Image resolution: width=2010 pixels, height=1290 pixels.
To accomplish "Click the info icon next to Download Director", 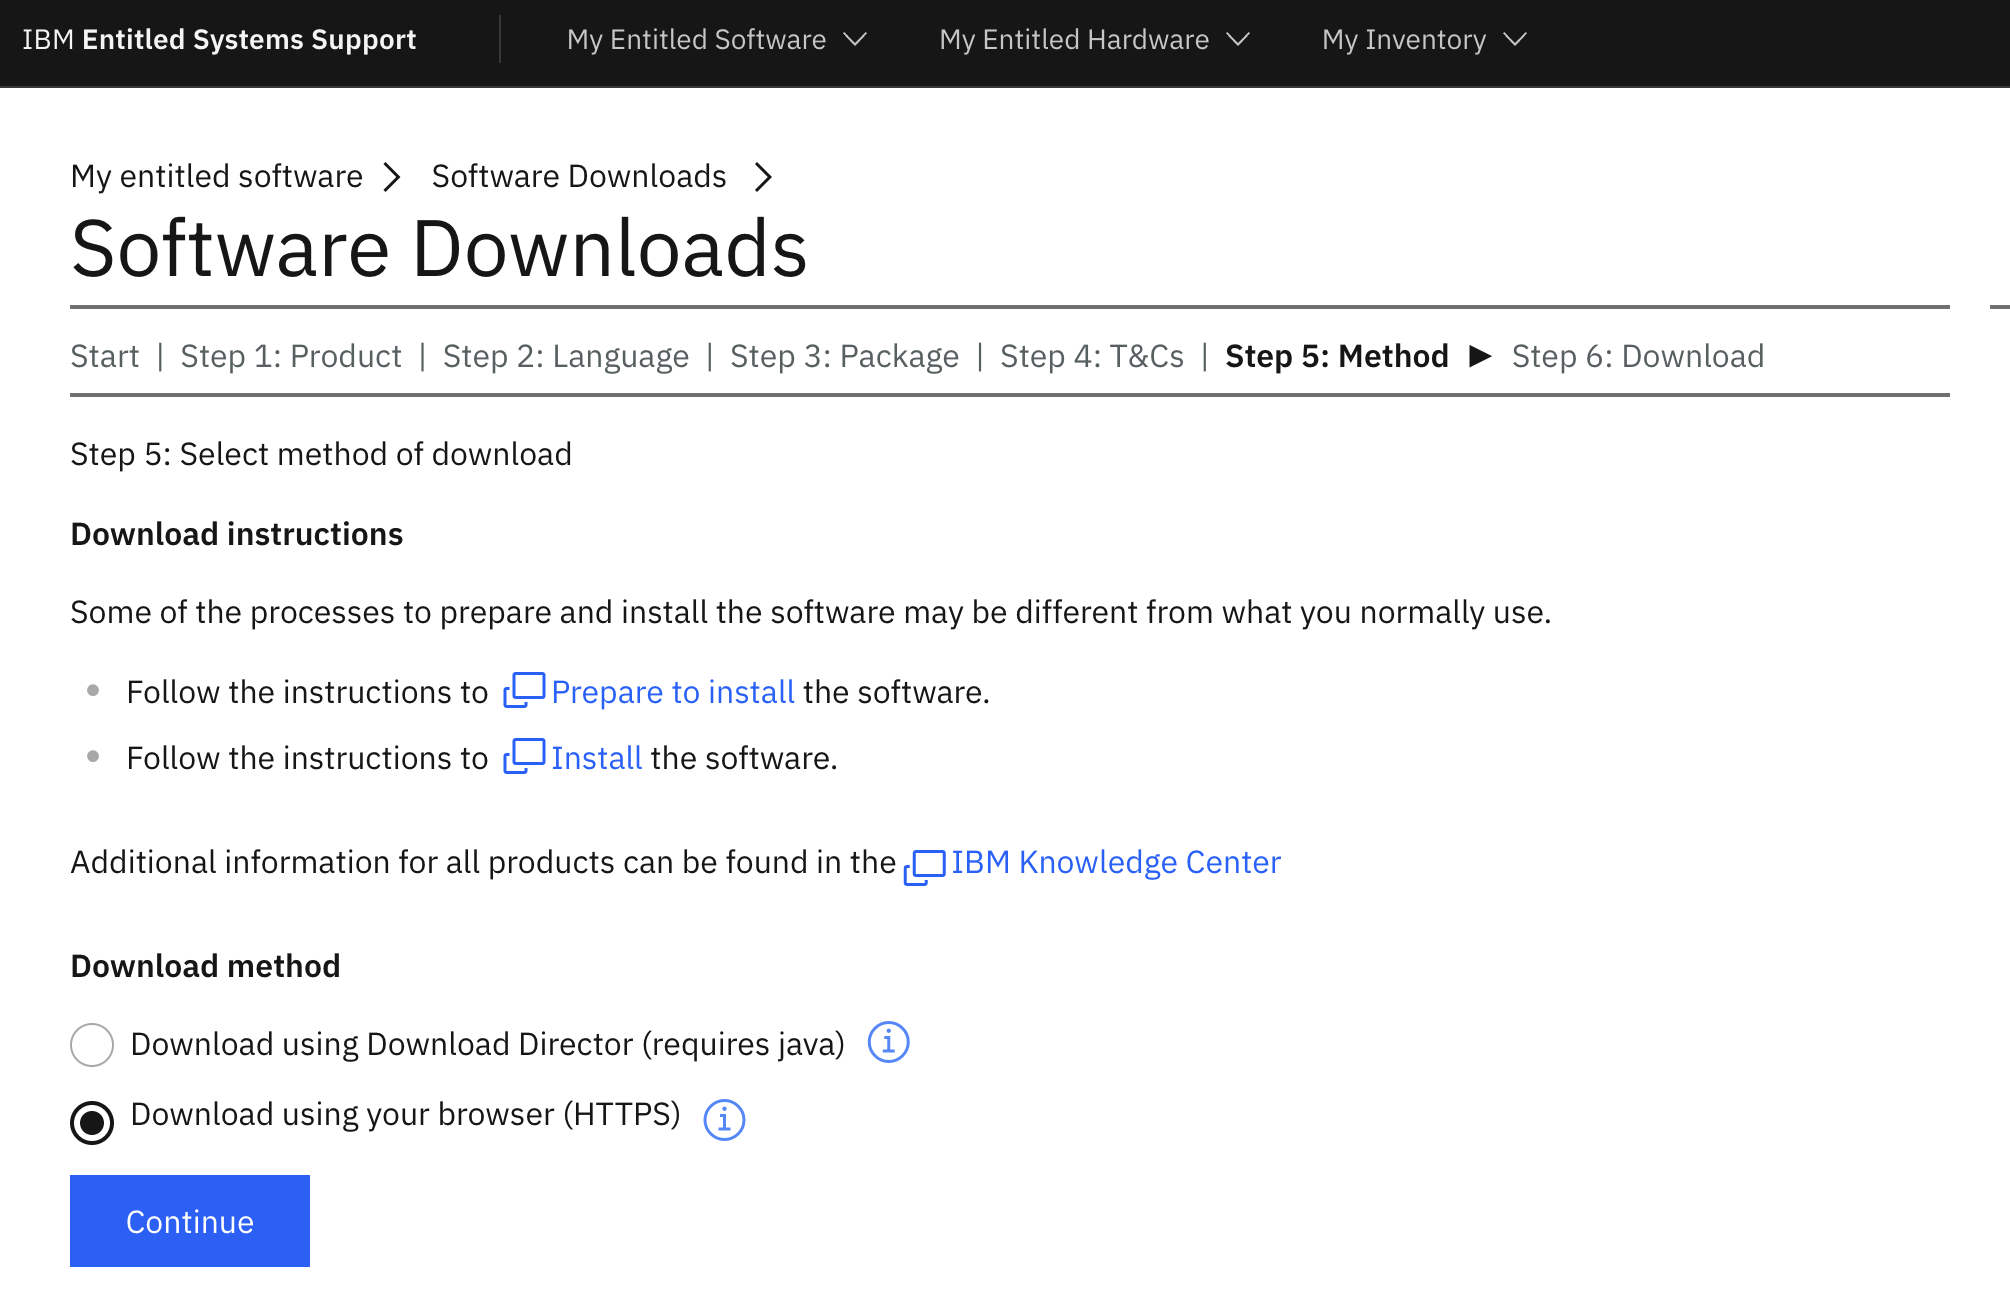I will pyautogui.click(x=887, y=1043).
